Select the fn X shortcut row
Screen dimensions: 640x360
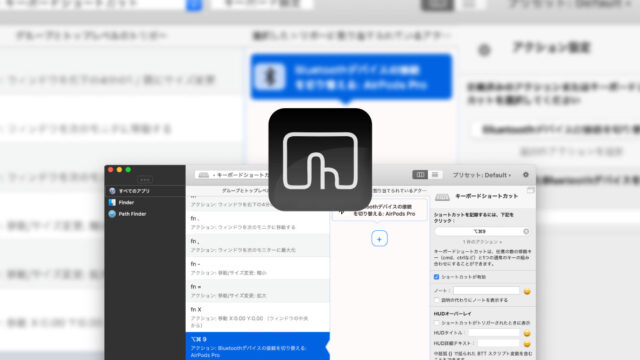(x=258, y=317)
